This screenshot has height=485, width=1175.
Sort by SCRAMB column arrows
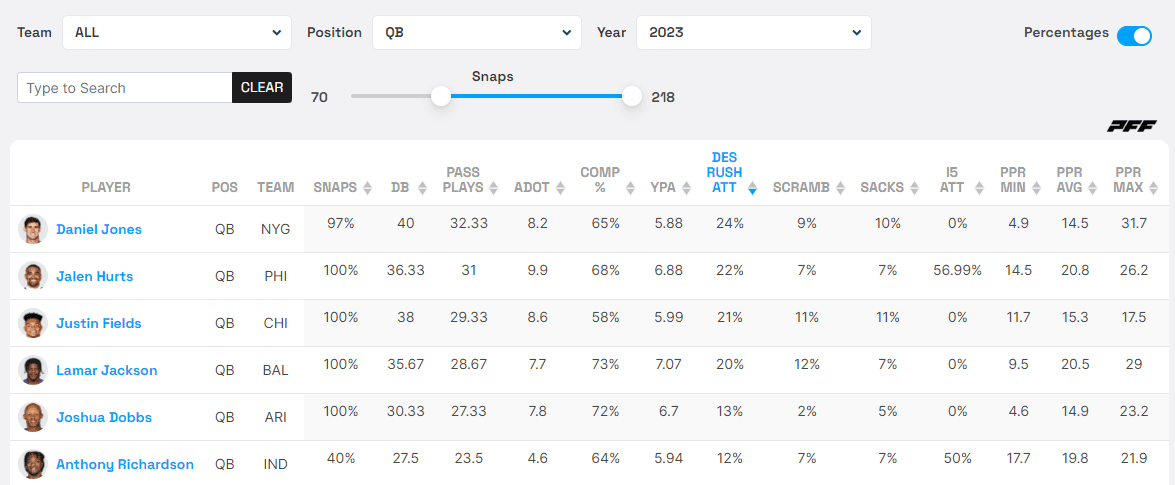(844, 188)
